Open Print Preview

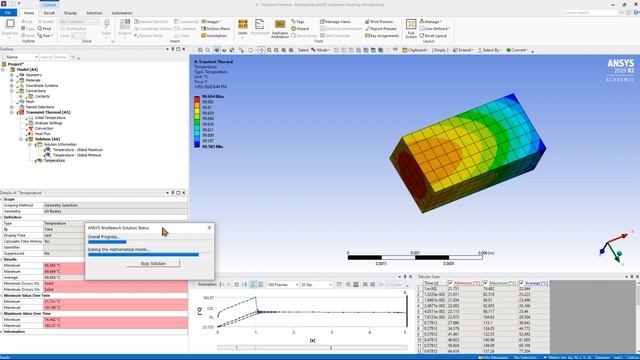point(379,21)
